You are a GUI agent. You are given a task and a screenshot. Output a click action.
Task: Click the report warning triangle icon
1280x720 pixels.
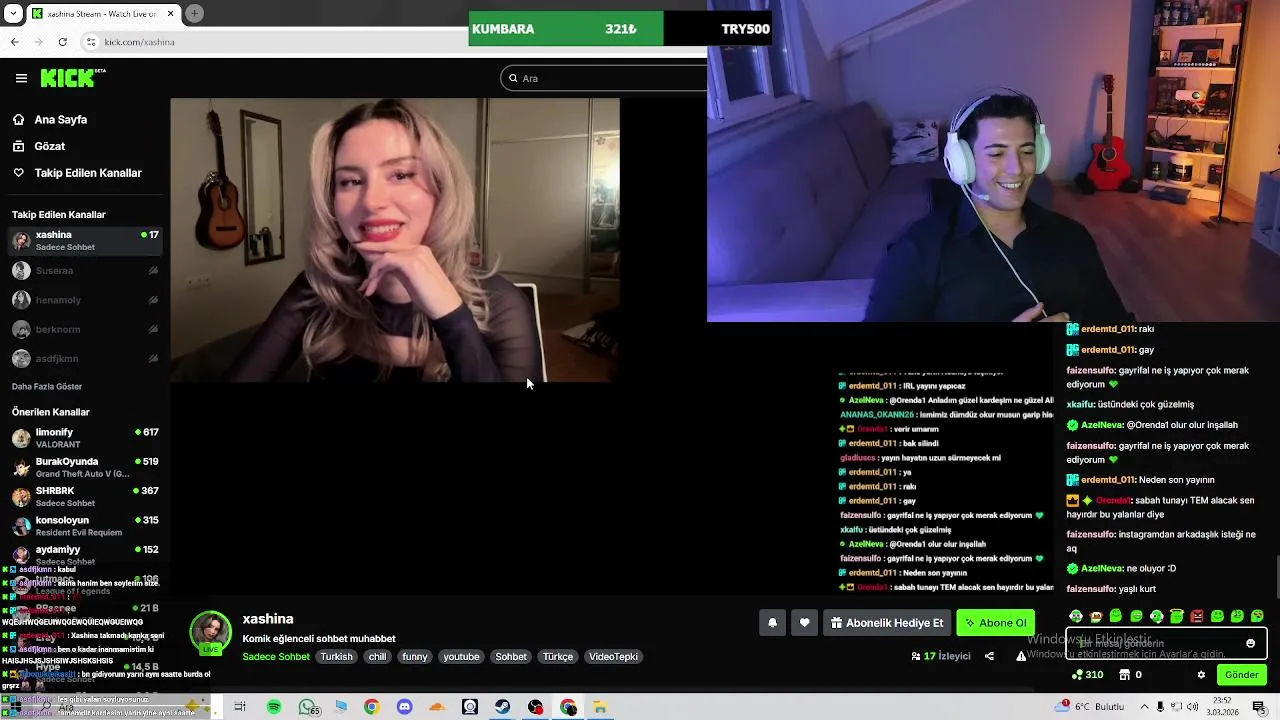(x=1021, y=656)
